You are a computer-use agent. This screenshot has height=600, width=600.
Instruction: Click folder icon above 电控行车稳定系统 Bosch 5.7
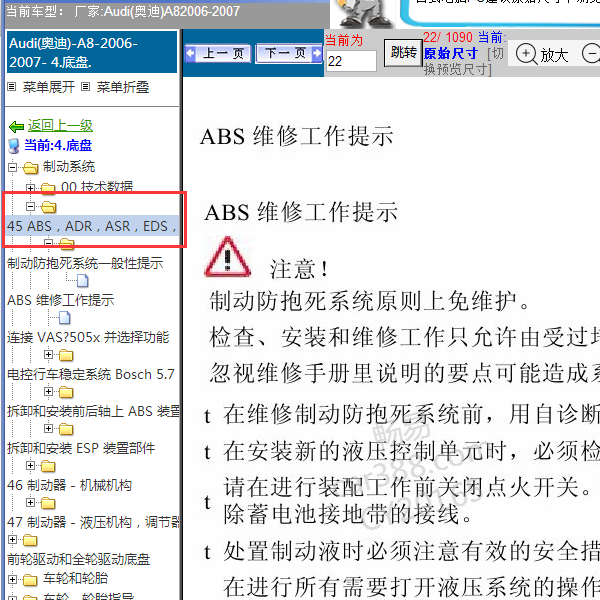66,355
